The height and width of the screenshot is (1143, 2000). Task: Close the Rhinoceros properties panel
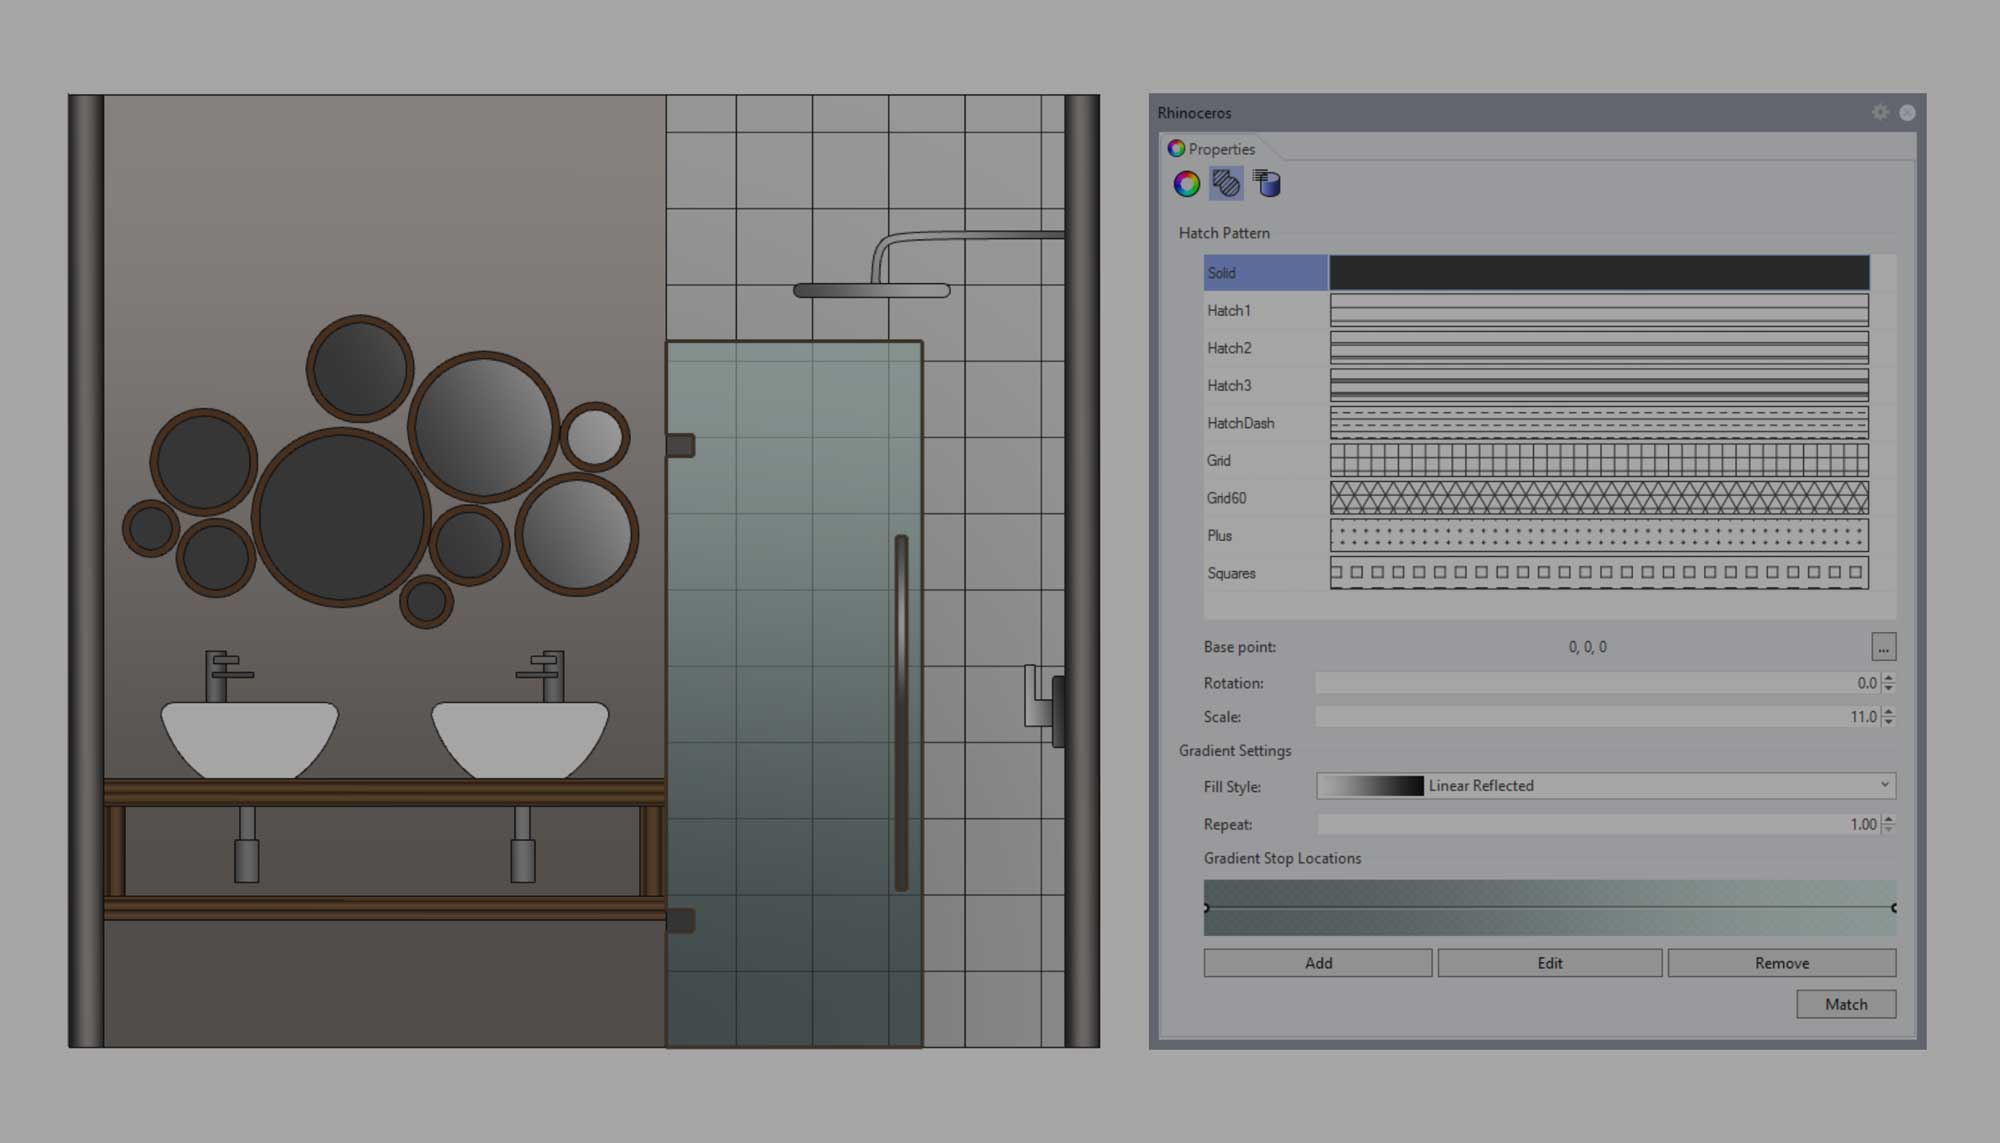tap(1907, 113)
